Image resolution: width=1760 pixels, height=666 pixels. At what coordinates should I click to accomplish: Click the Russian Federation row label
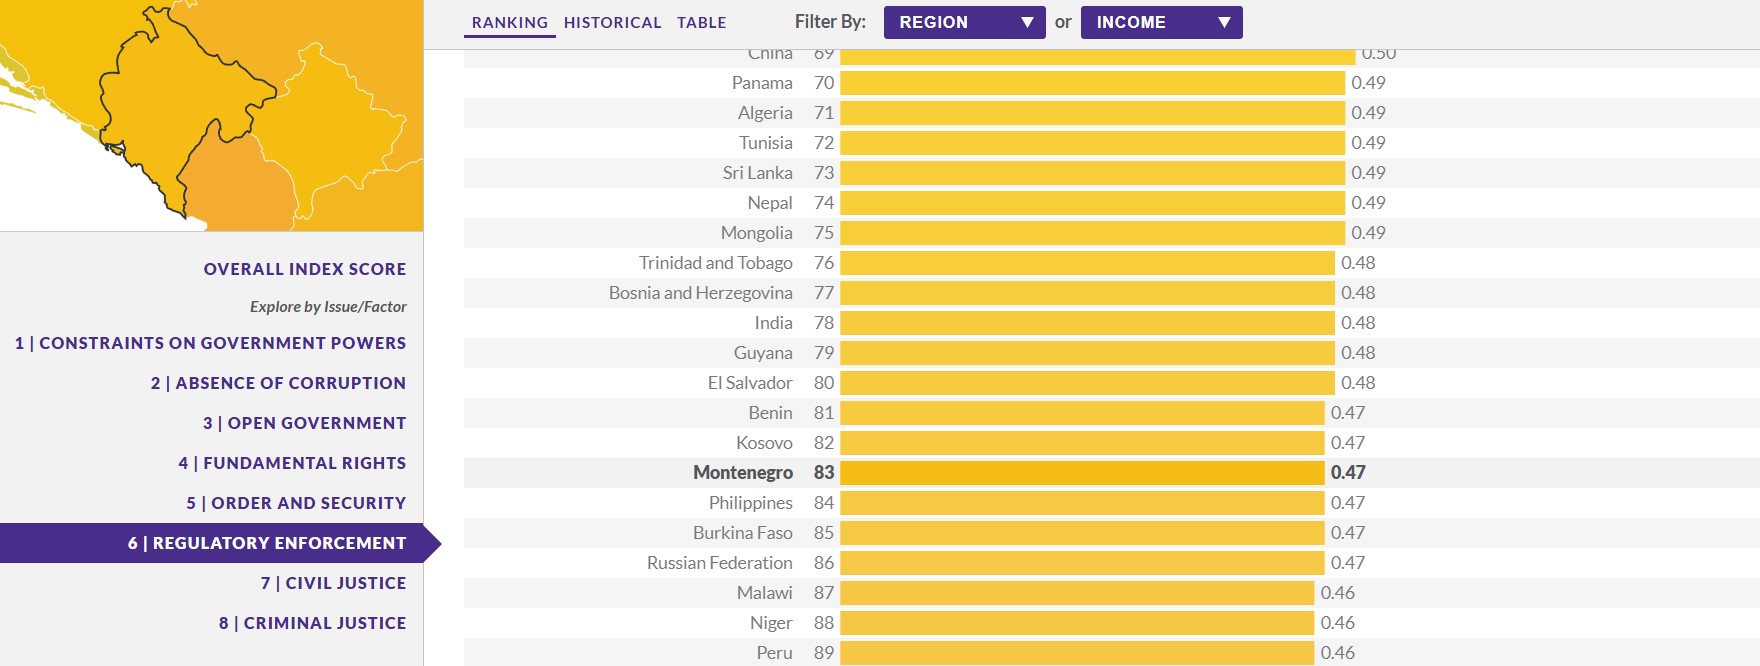[x=719, y=563]
